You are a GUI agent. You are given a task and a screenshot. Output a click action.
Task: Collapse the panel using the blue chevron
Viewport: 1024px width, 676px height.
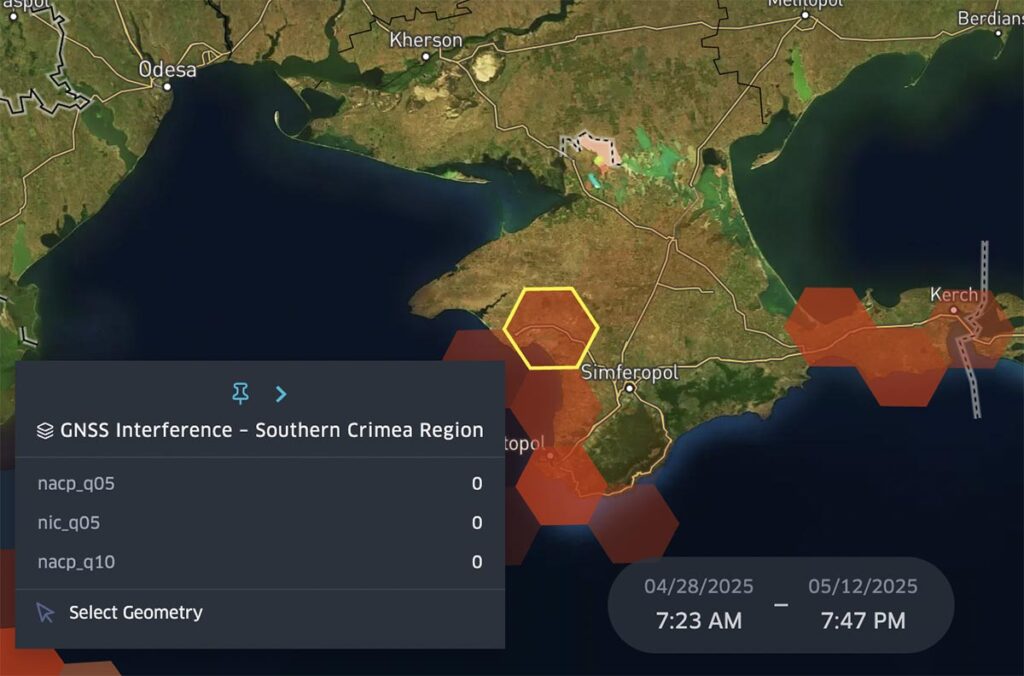(281, 393)
